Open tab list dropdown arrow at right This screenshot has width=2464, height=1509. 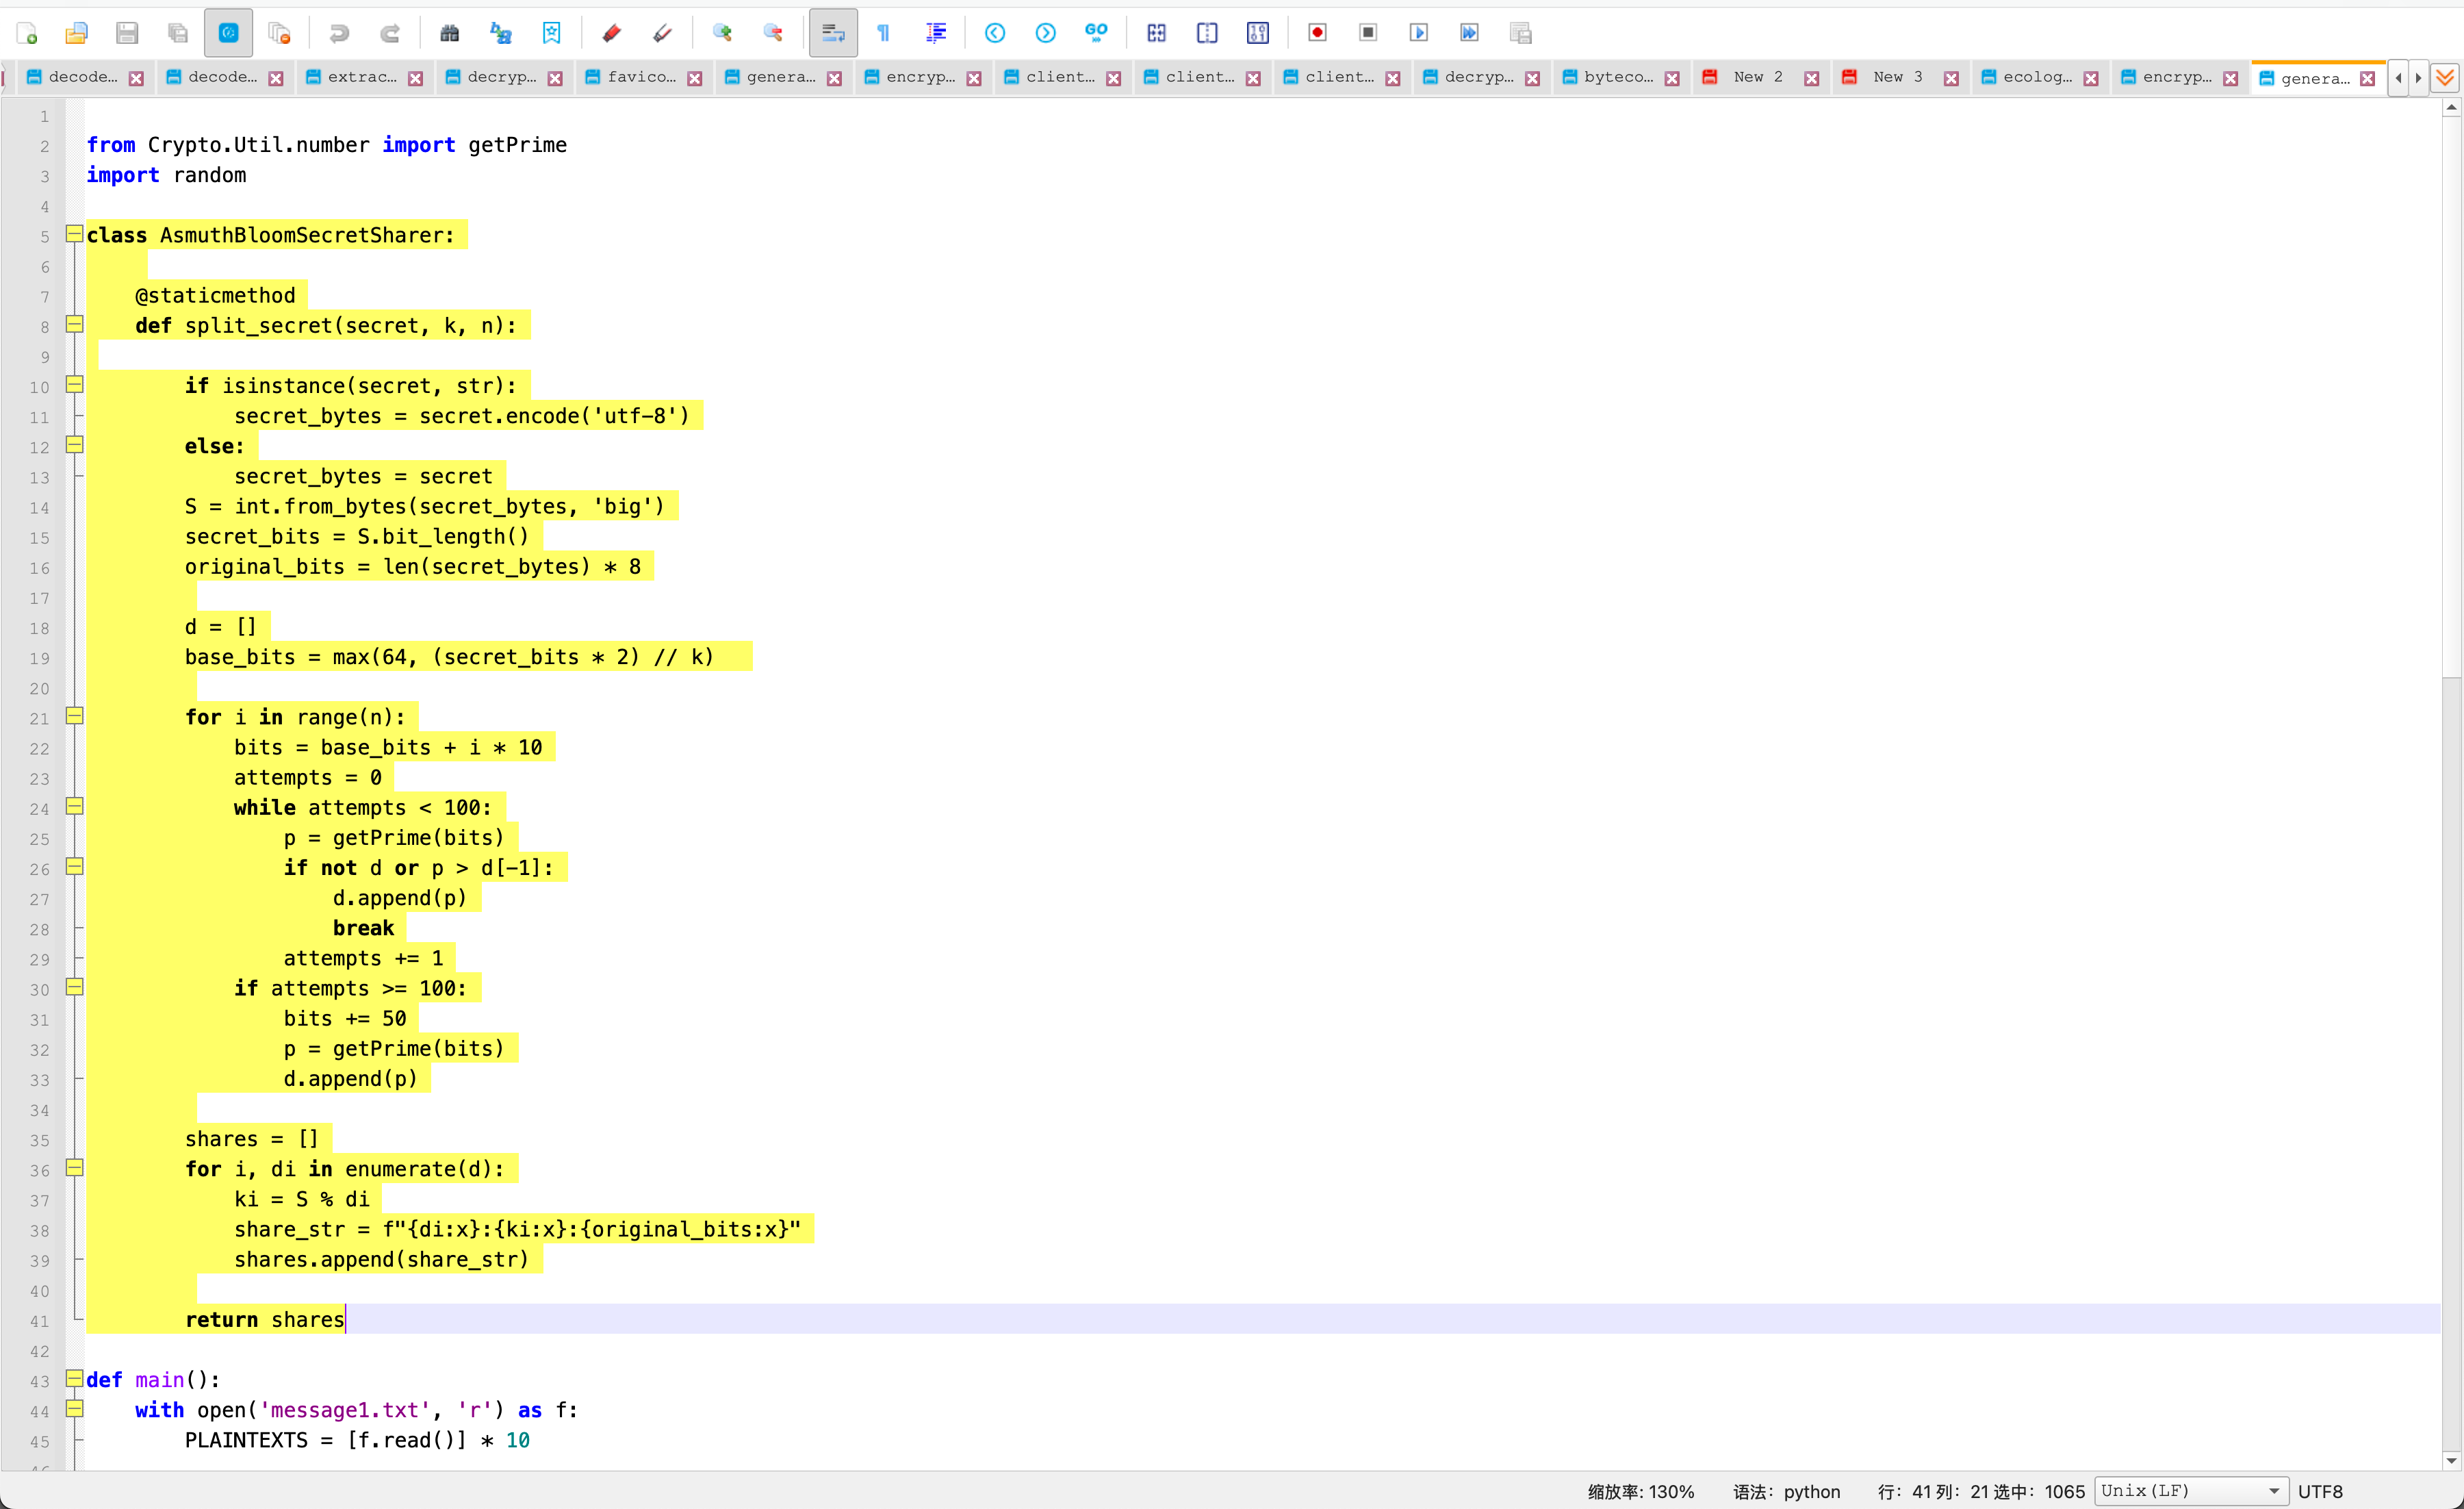pyautogui.click(x=2445, y=77)
